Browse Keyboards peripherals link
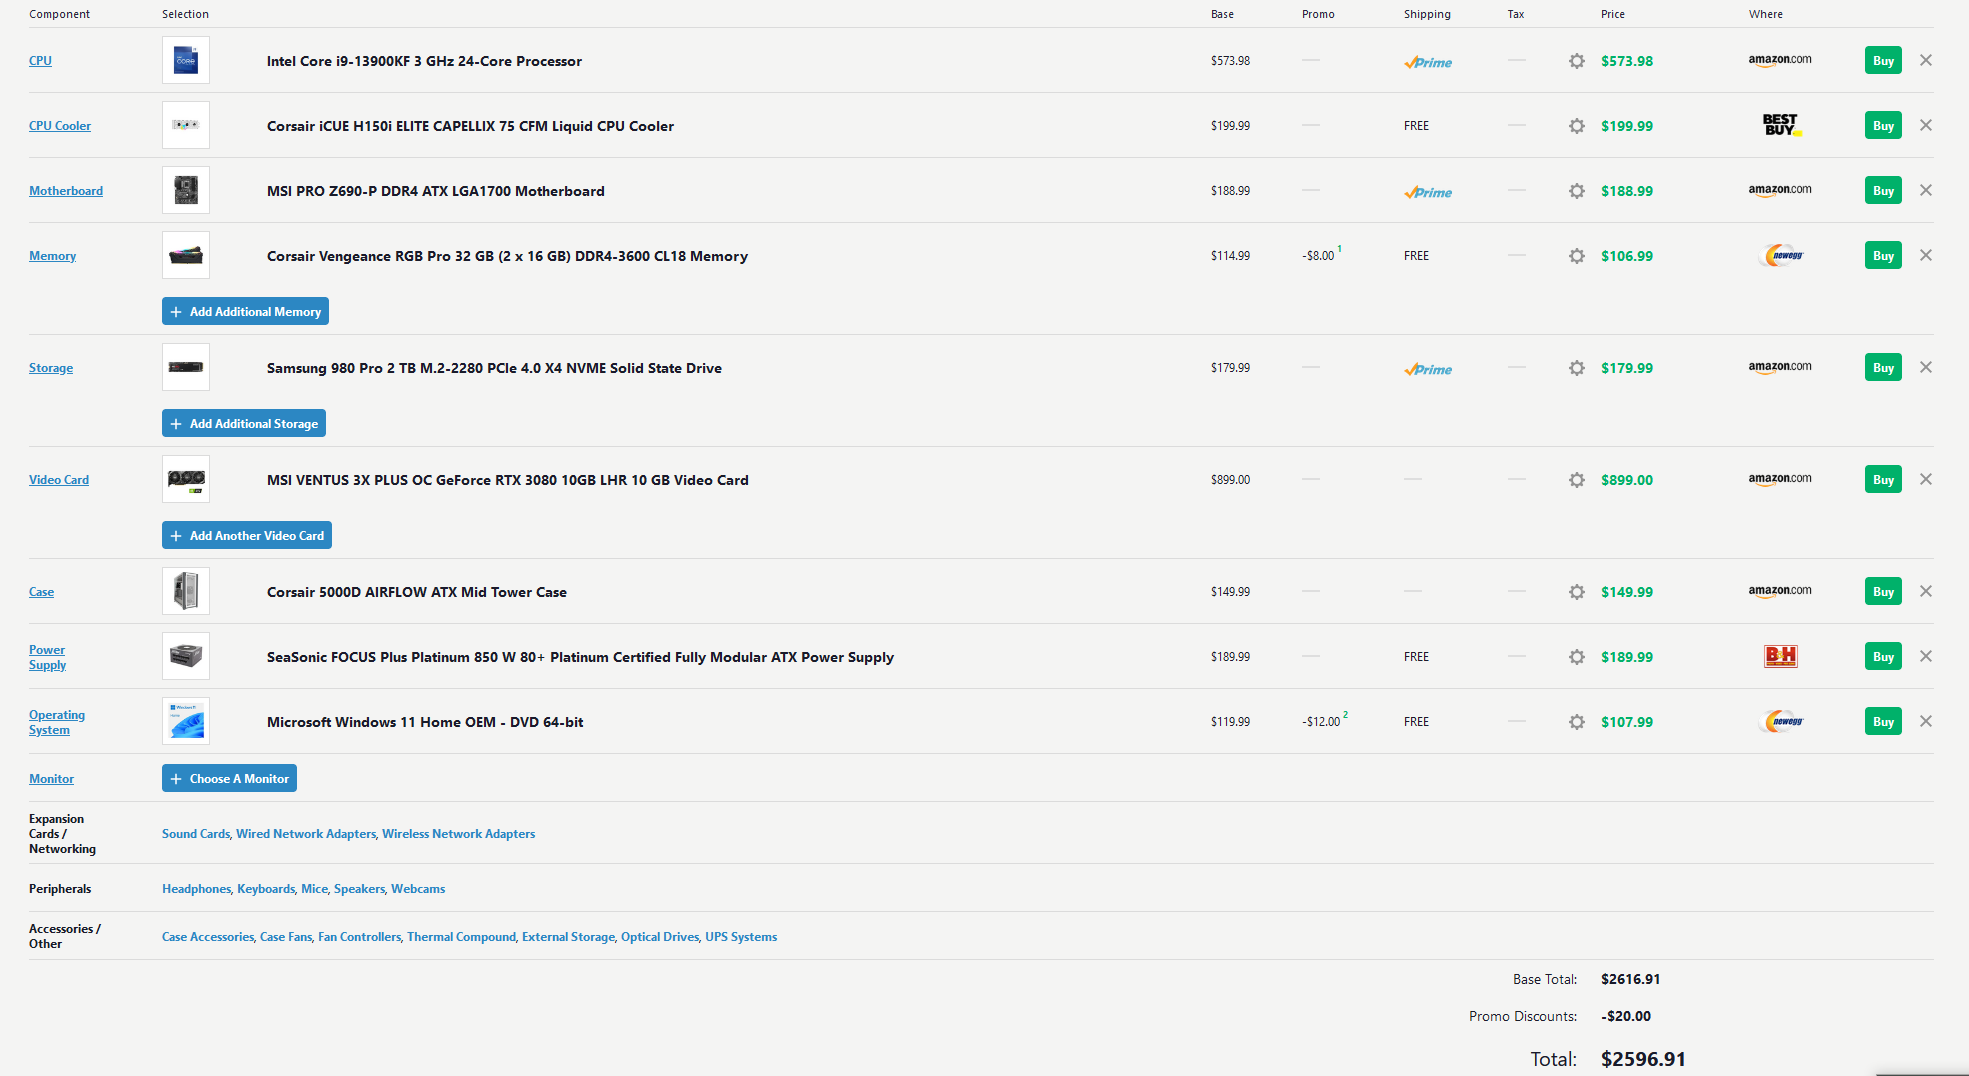Viewport: 1969px width, 1076px height. click(x=266, y=889)
